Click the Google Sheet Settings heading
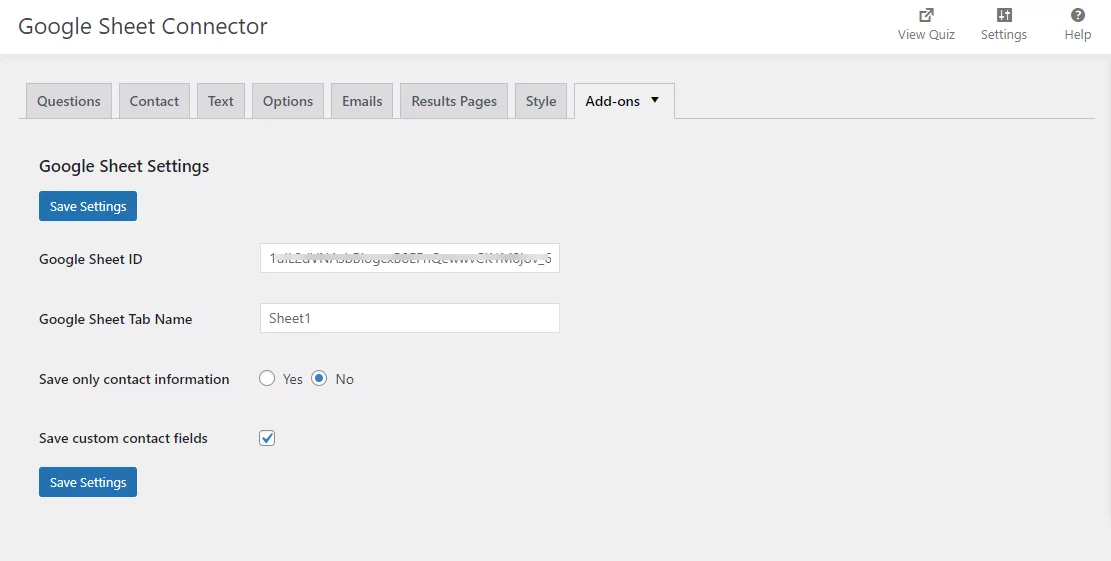The height and width of the screenshot is (561, 1111). [x=124, y=166]
